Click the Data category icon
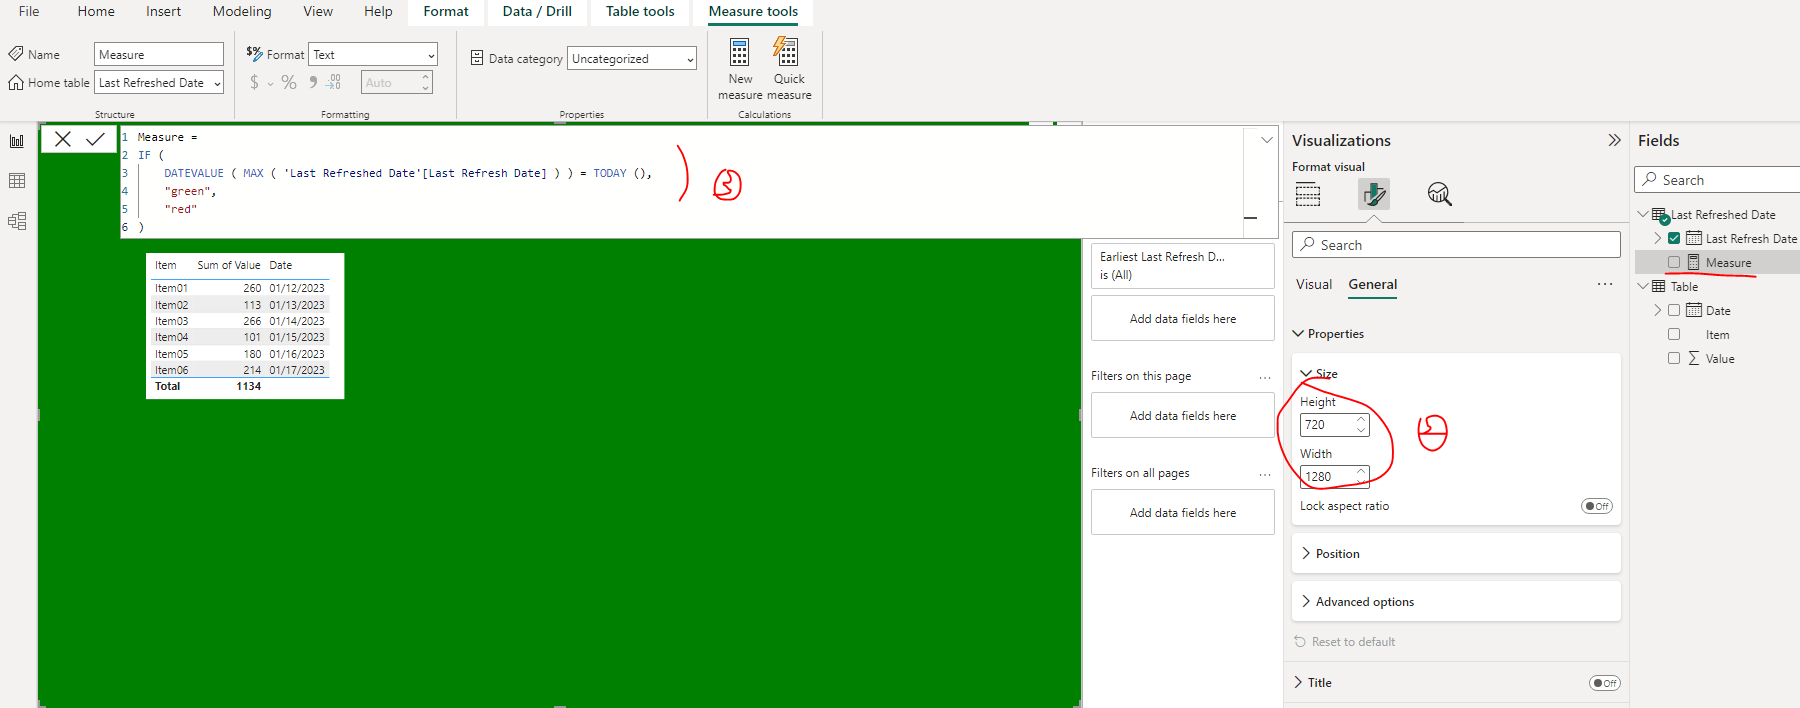This screenshot has height=708, width=1800. 477,58
